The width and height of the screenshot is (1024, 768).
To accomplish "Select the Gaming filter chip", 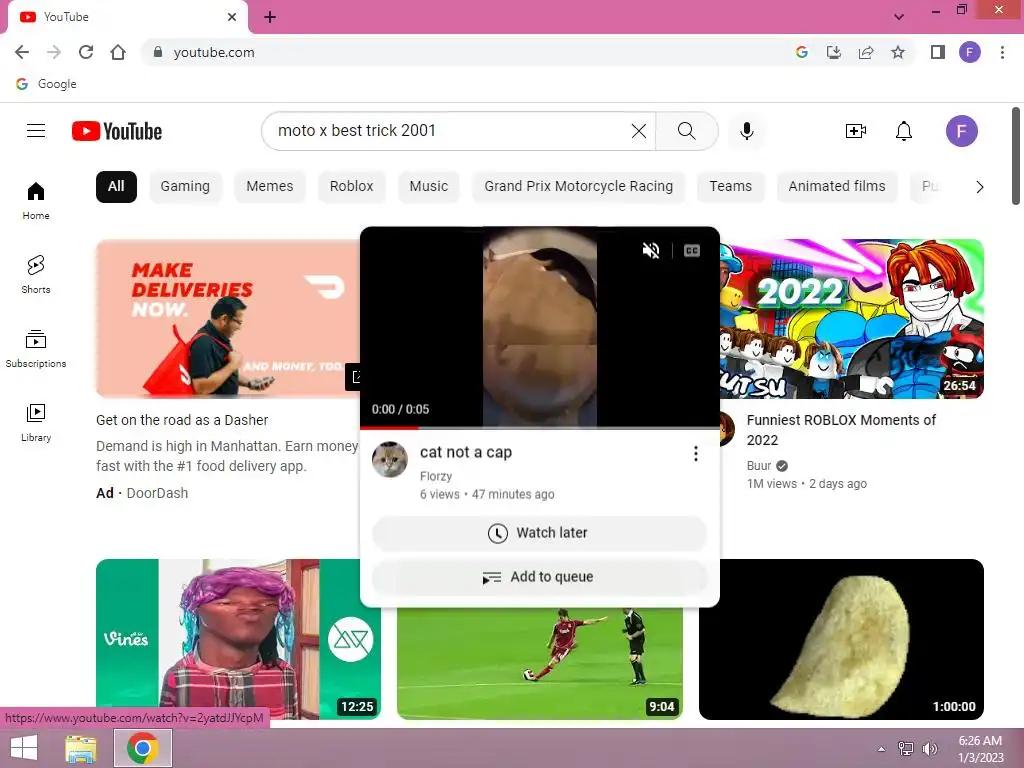I will [x=185, y=187].
